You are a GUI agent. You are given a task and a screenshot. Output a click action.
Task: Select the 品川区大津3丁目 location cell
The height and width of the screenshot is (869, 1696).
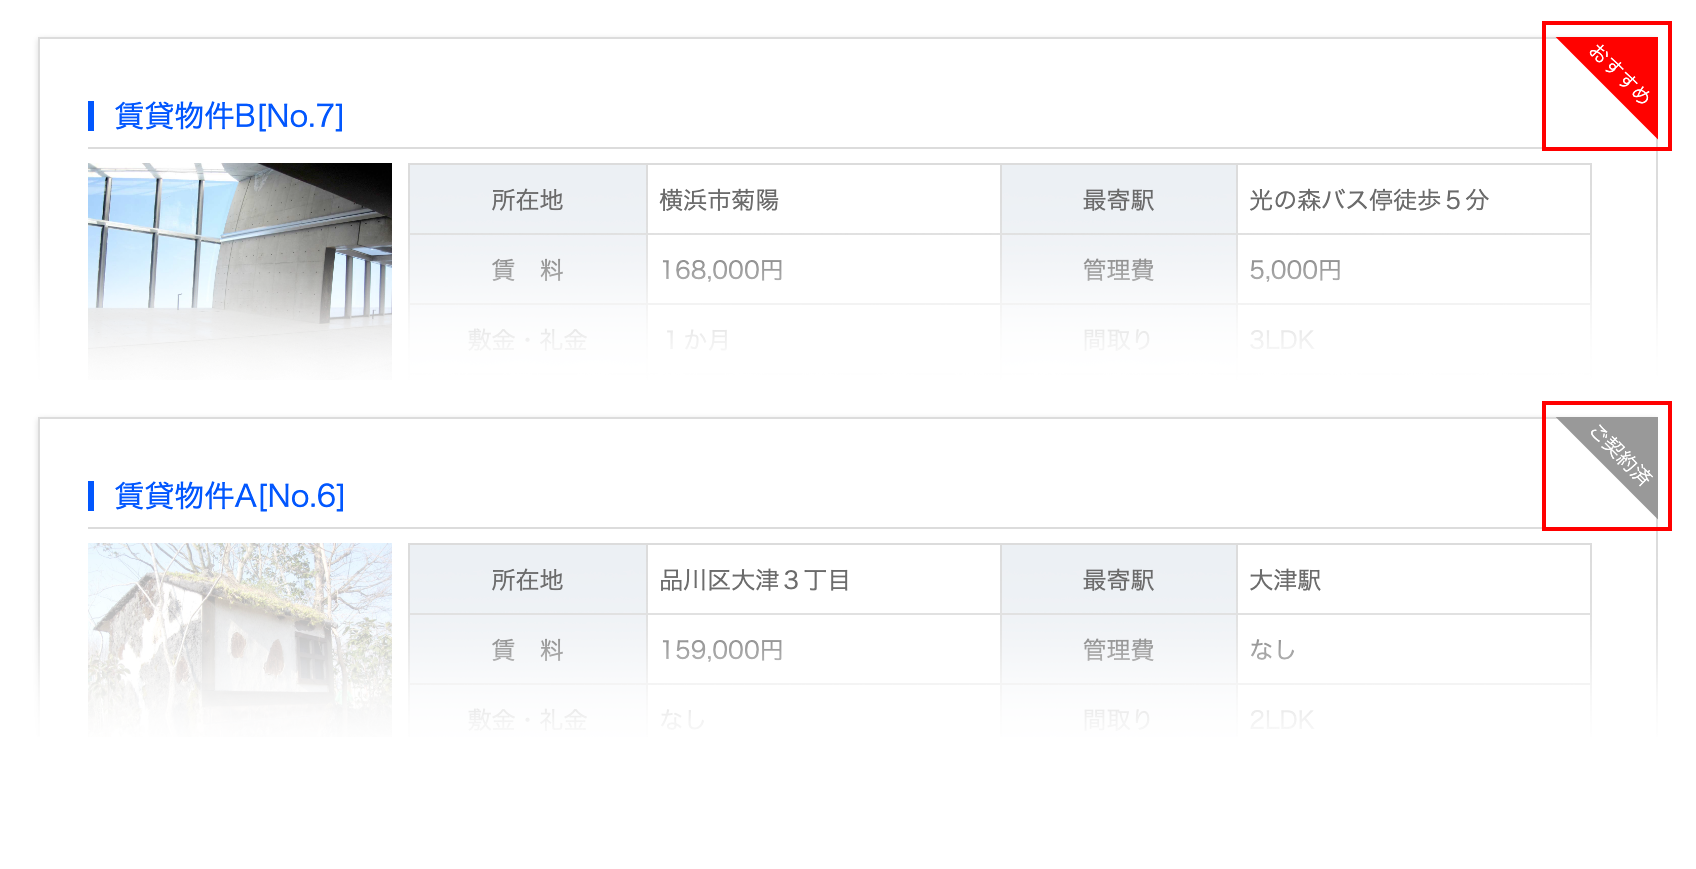pos(824,580)
